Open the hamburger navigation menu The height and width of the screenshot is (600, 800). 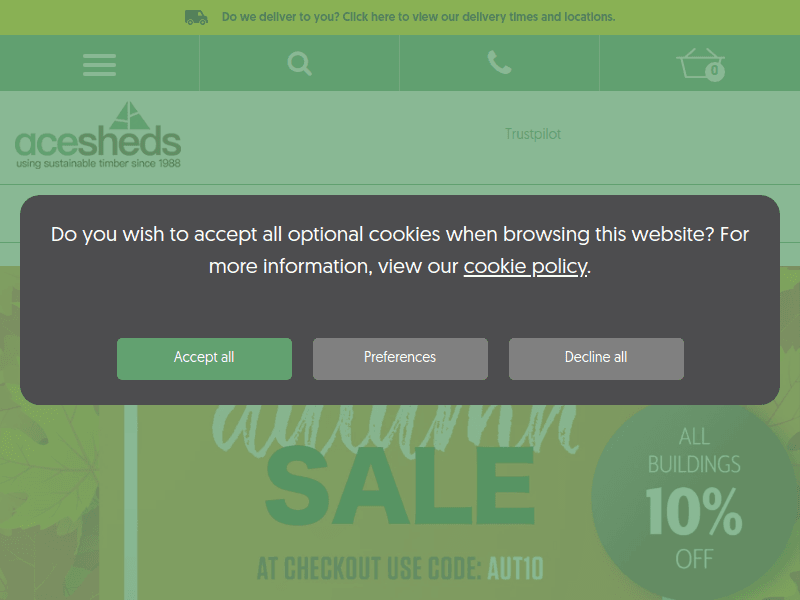(99, 64)
